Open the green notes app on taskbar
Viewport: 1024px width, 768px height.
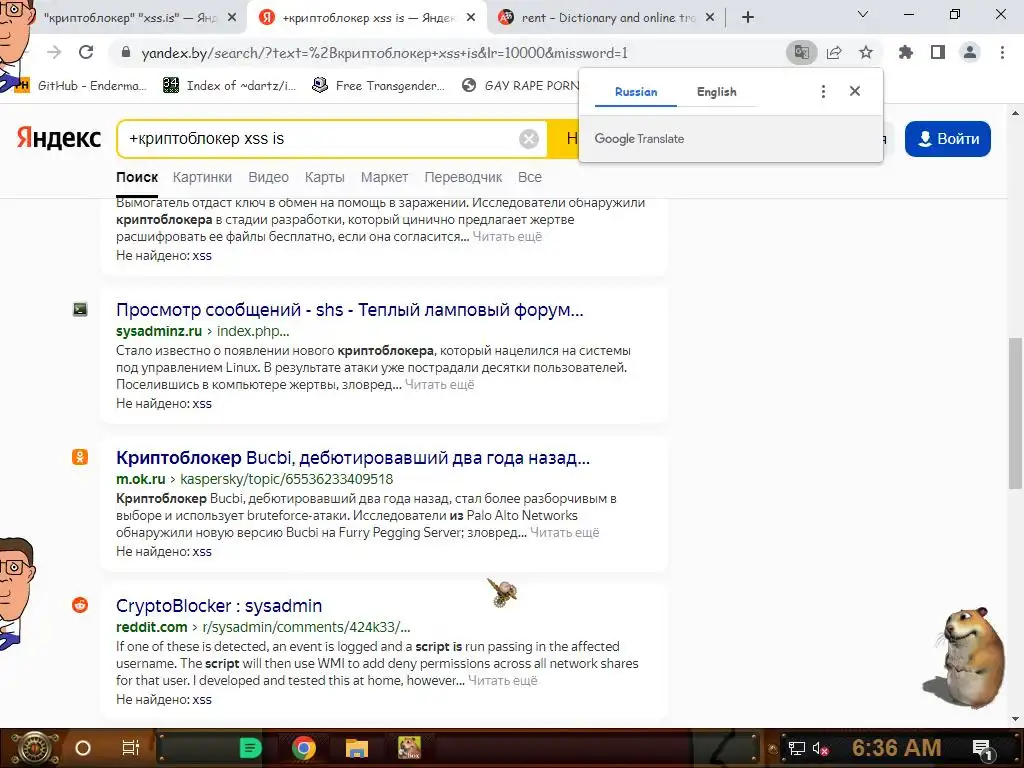[250, 748]
